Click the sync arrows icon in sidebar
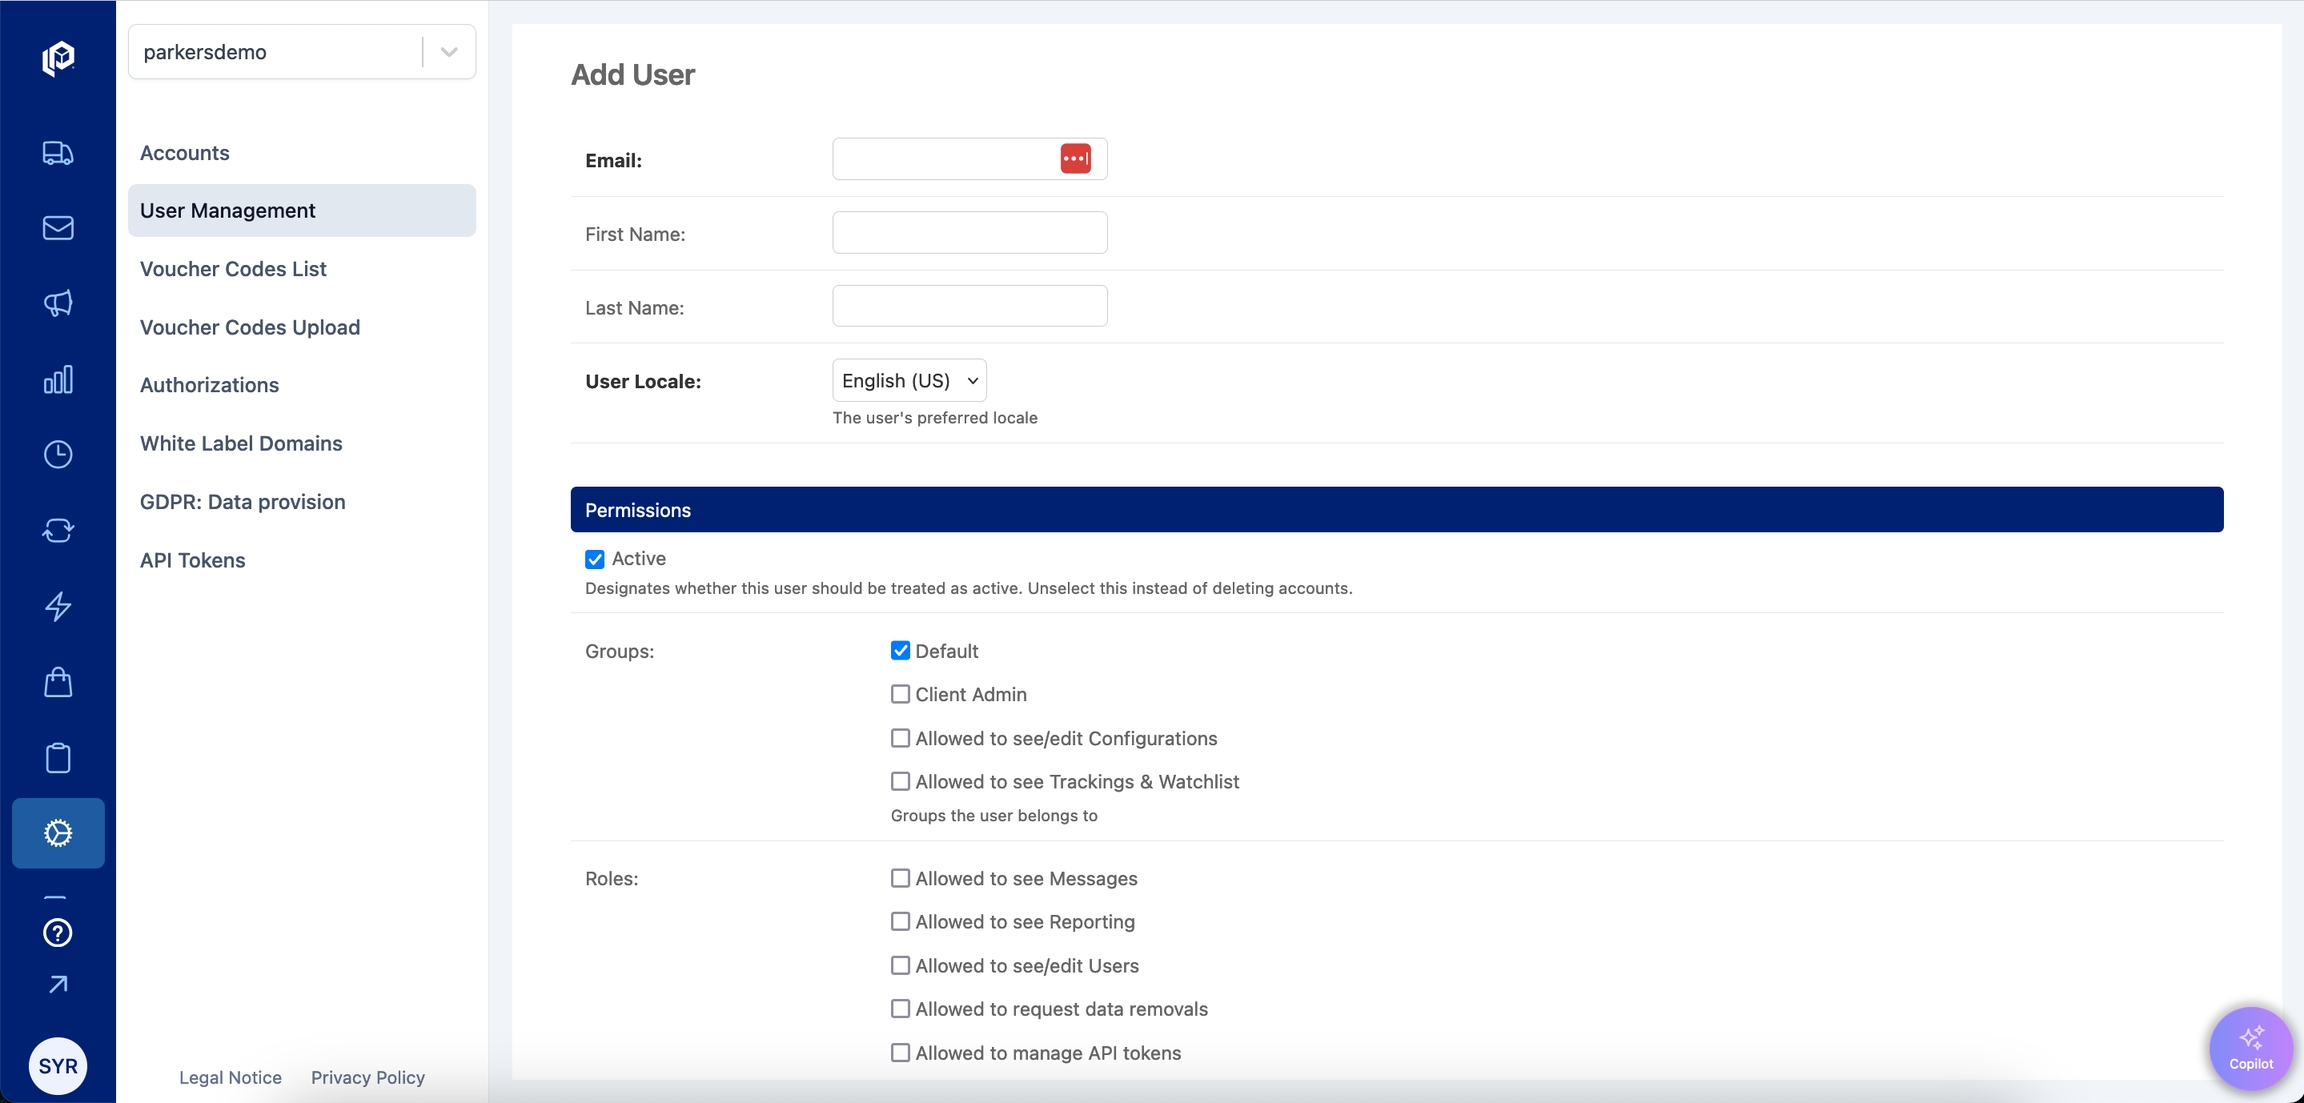Image resolution: width=2304 pixels, height=1103 pixels. [x=58, y=530]
